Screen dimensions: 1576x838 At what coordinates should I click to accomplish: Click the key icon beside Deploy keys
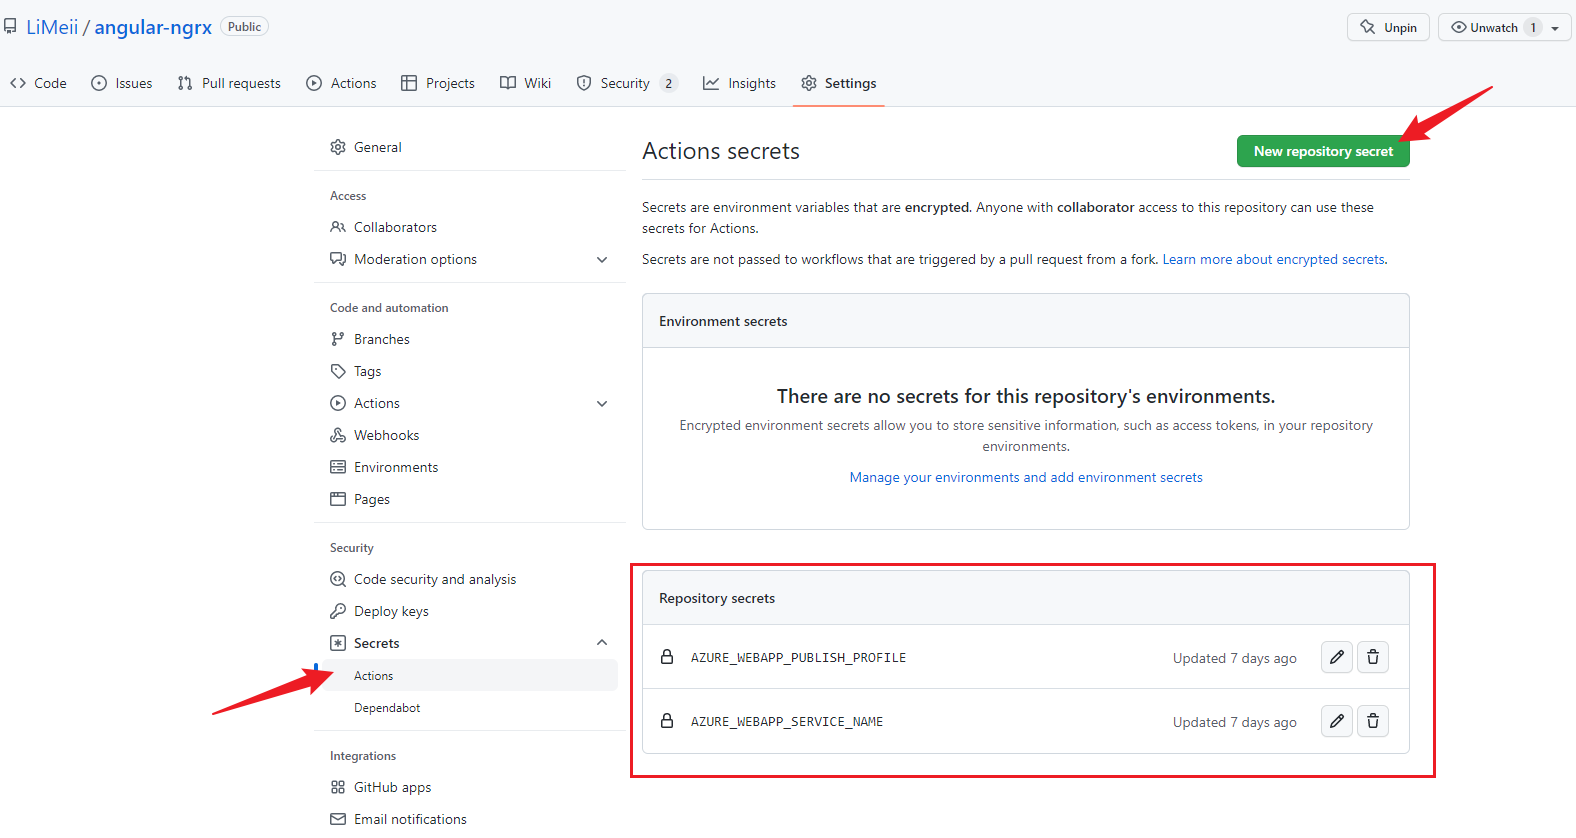[x=338, y=611]
